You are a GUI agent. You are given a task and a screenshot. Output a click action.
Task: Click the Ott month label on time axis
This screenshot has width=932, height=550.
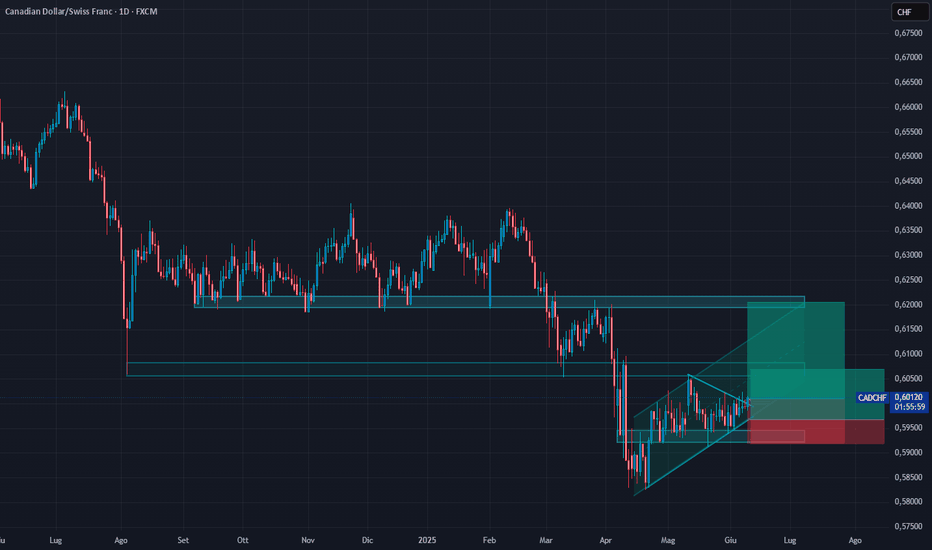pyautogui.click(x=243, y=540)
